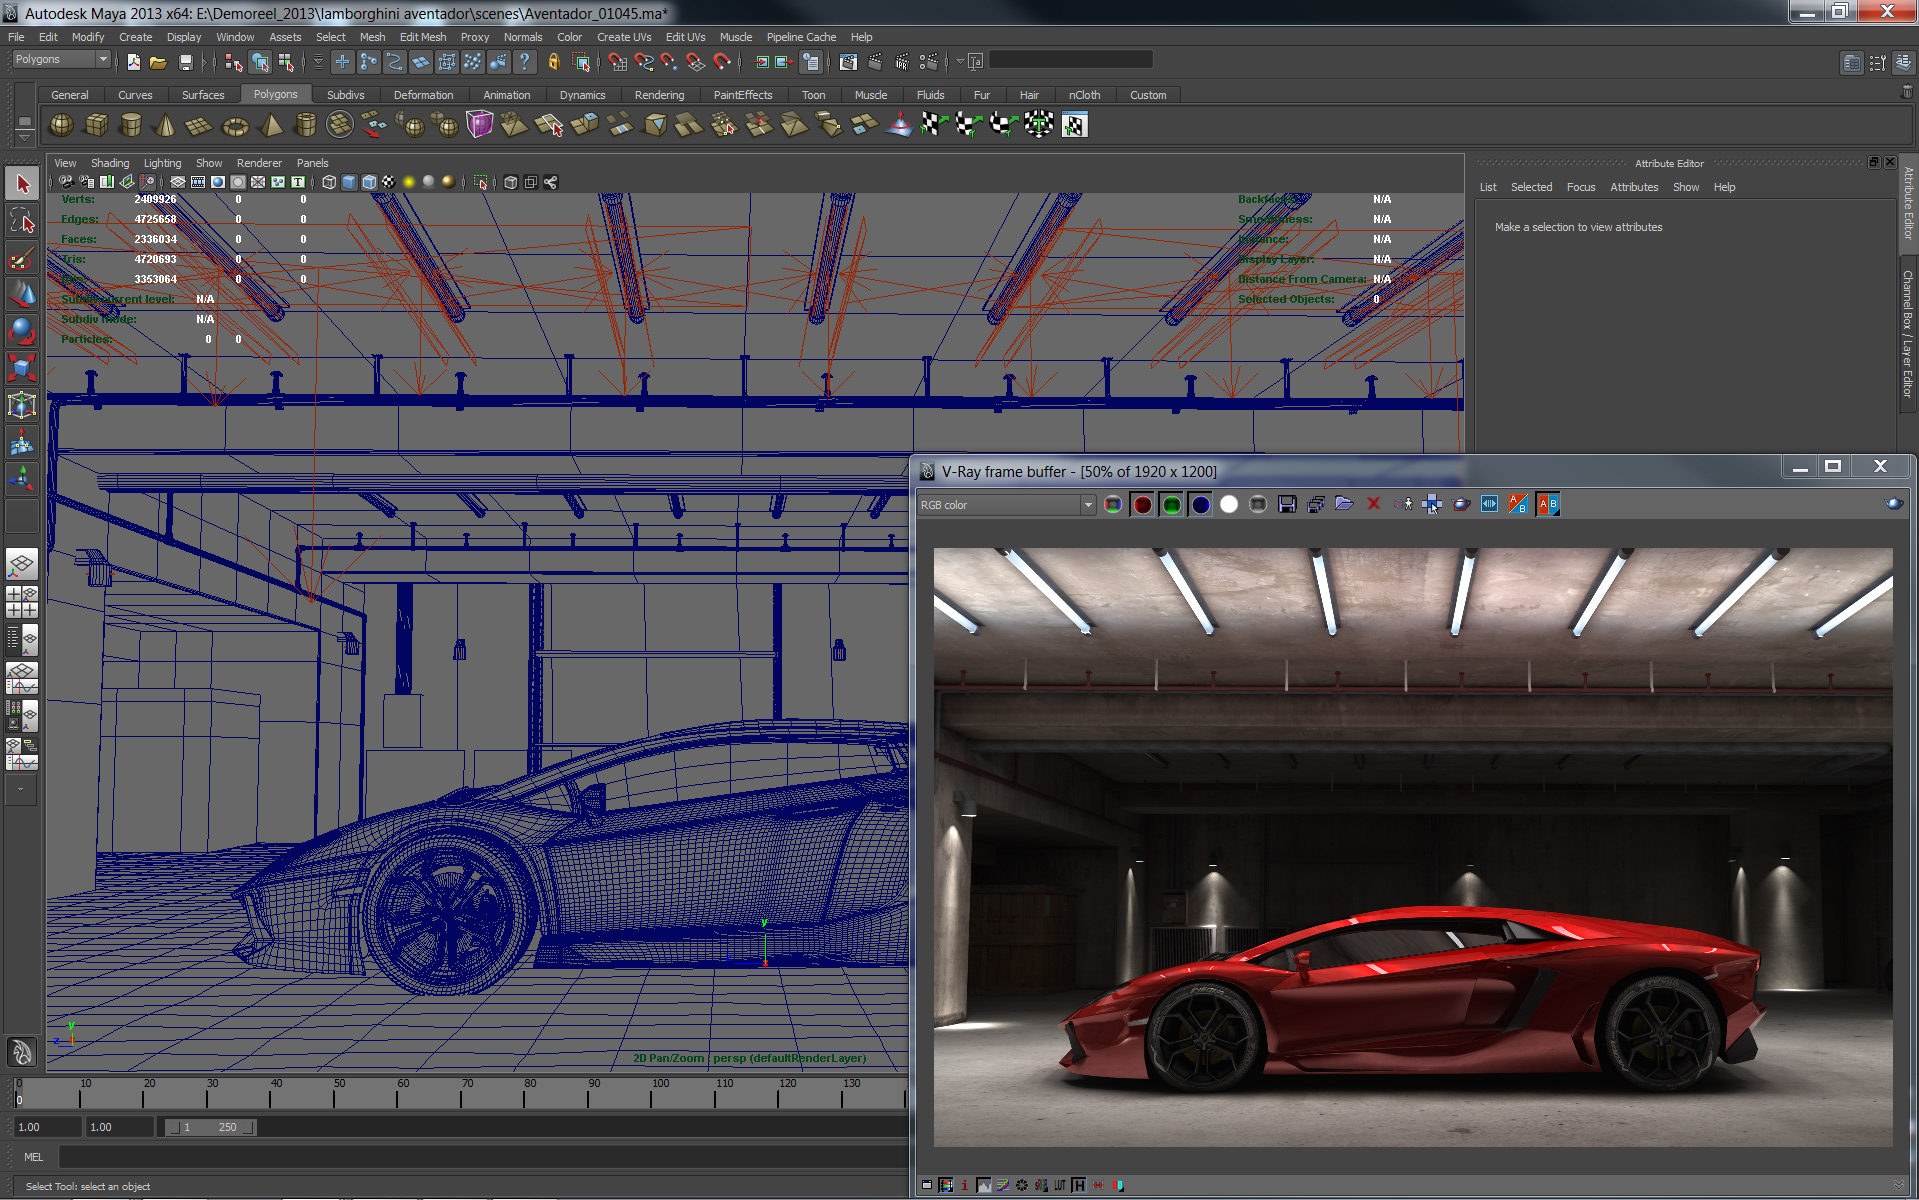Expand input field mode arrow near rename box

pos(960,62)
